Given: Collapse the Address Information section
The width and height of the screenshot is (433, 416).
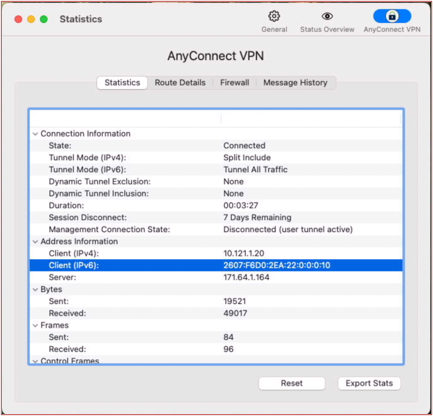Looking at the screenshot, I should [x=35, y=242].
